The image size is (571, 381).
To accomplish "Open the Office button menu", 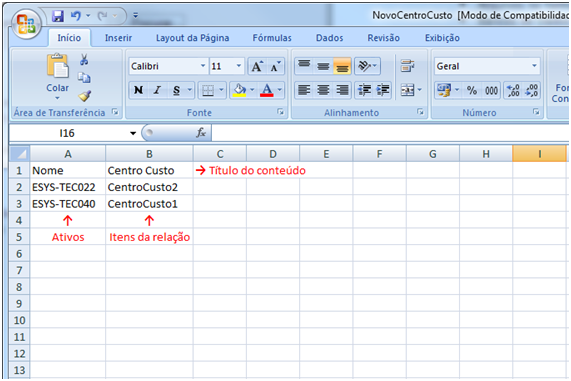I will click(x=26, y=23).
